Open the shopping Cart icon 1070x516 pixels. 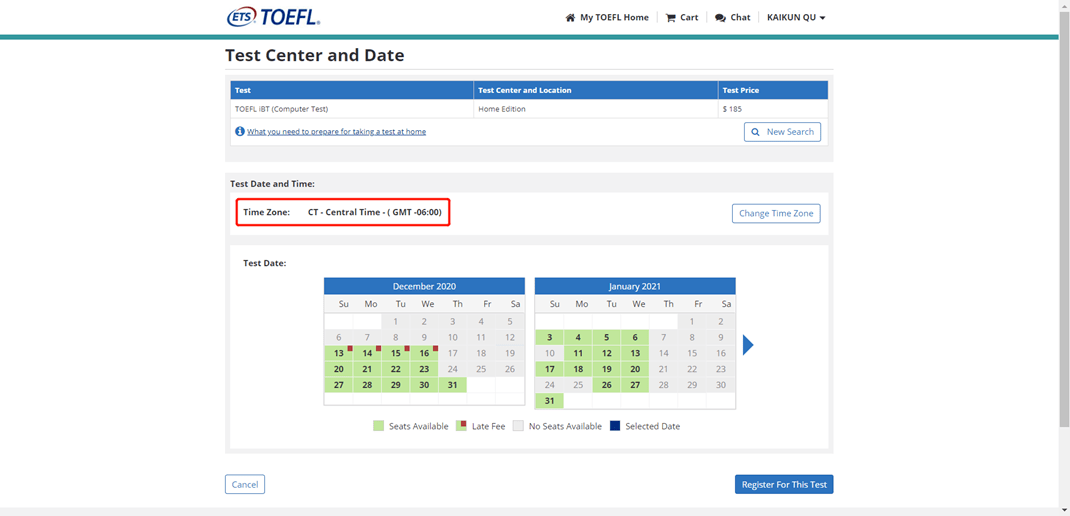670,18
